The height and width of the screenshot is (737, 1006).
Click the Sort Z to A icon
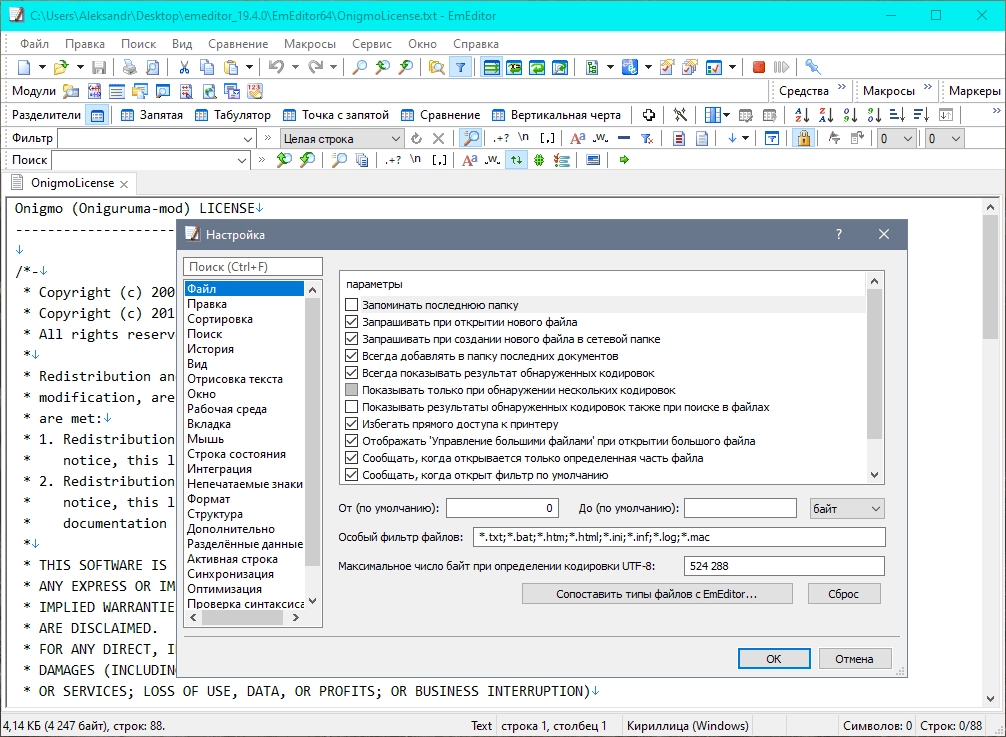pyautogui.click(x=826, y=115)
